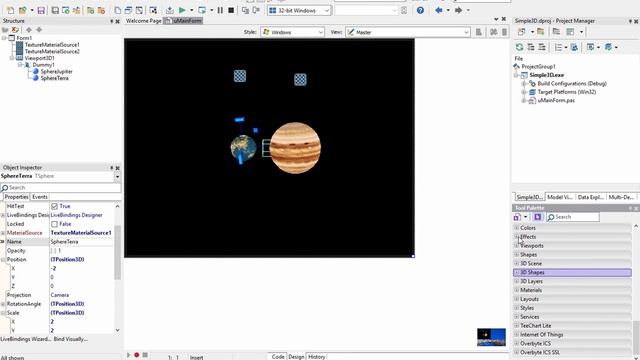Select Viewport3D1 in Structure tree
Viewport: 640px width, 360px height.
pyautogui.click(x=39, y=58)
